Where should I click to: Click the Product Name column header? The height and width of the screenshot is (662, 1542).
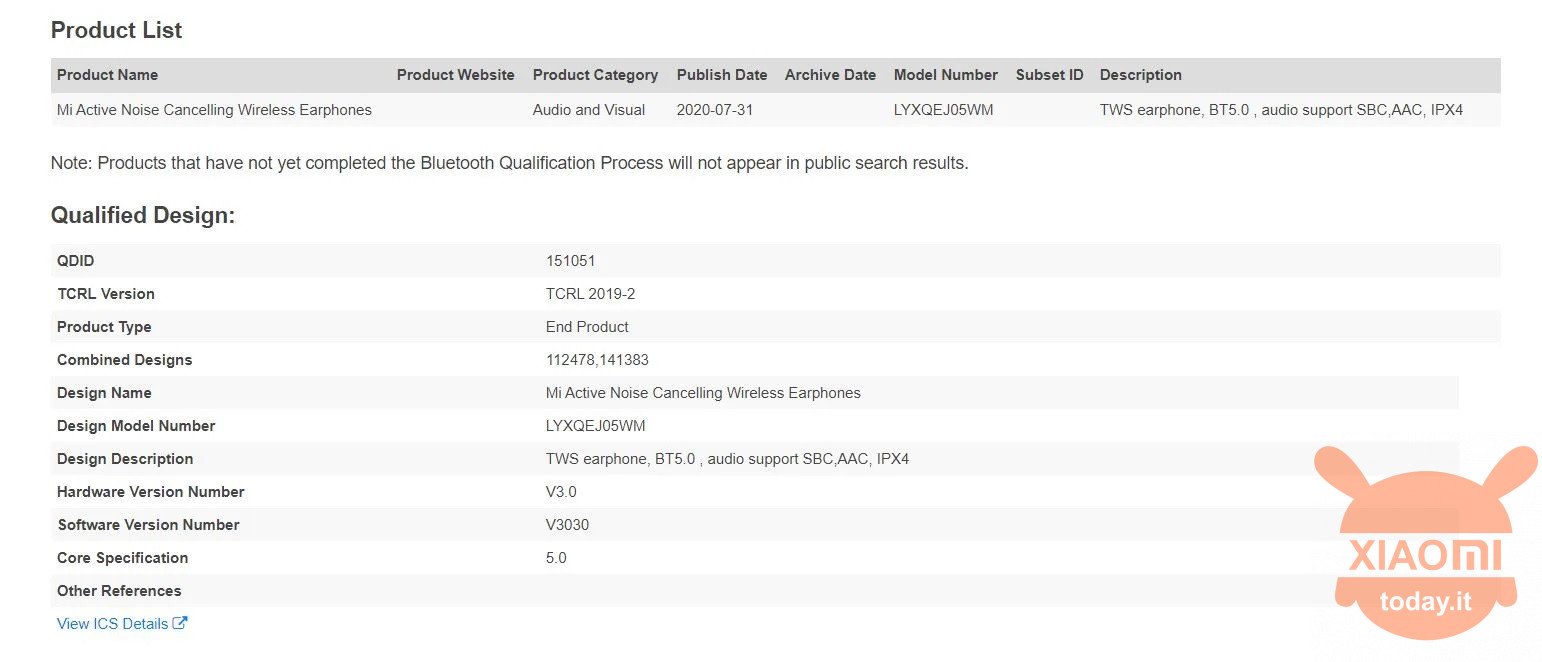pos(107,75)
